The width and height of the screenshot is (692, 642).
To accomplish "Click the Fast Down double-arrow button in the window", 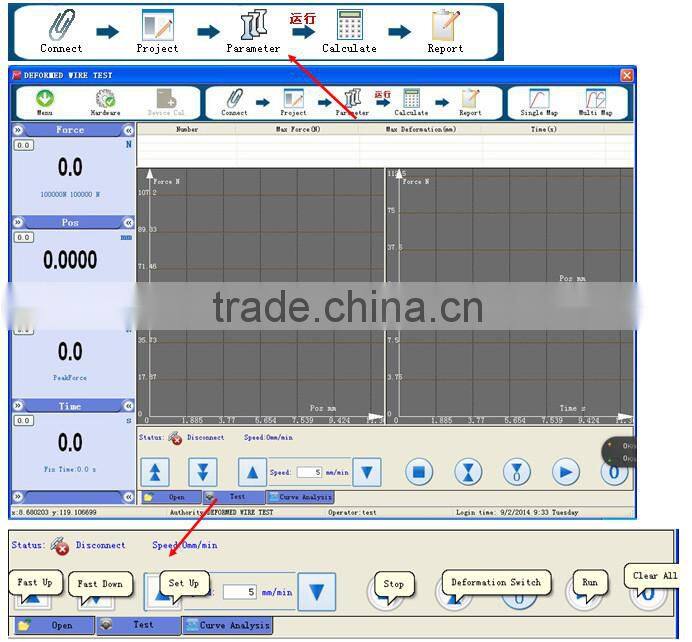I will (x=203, y=472).
